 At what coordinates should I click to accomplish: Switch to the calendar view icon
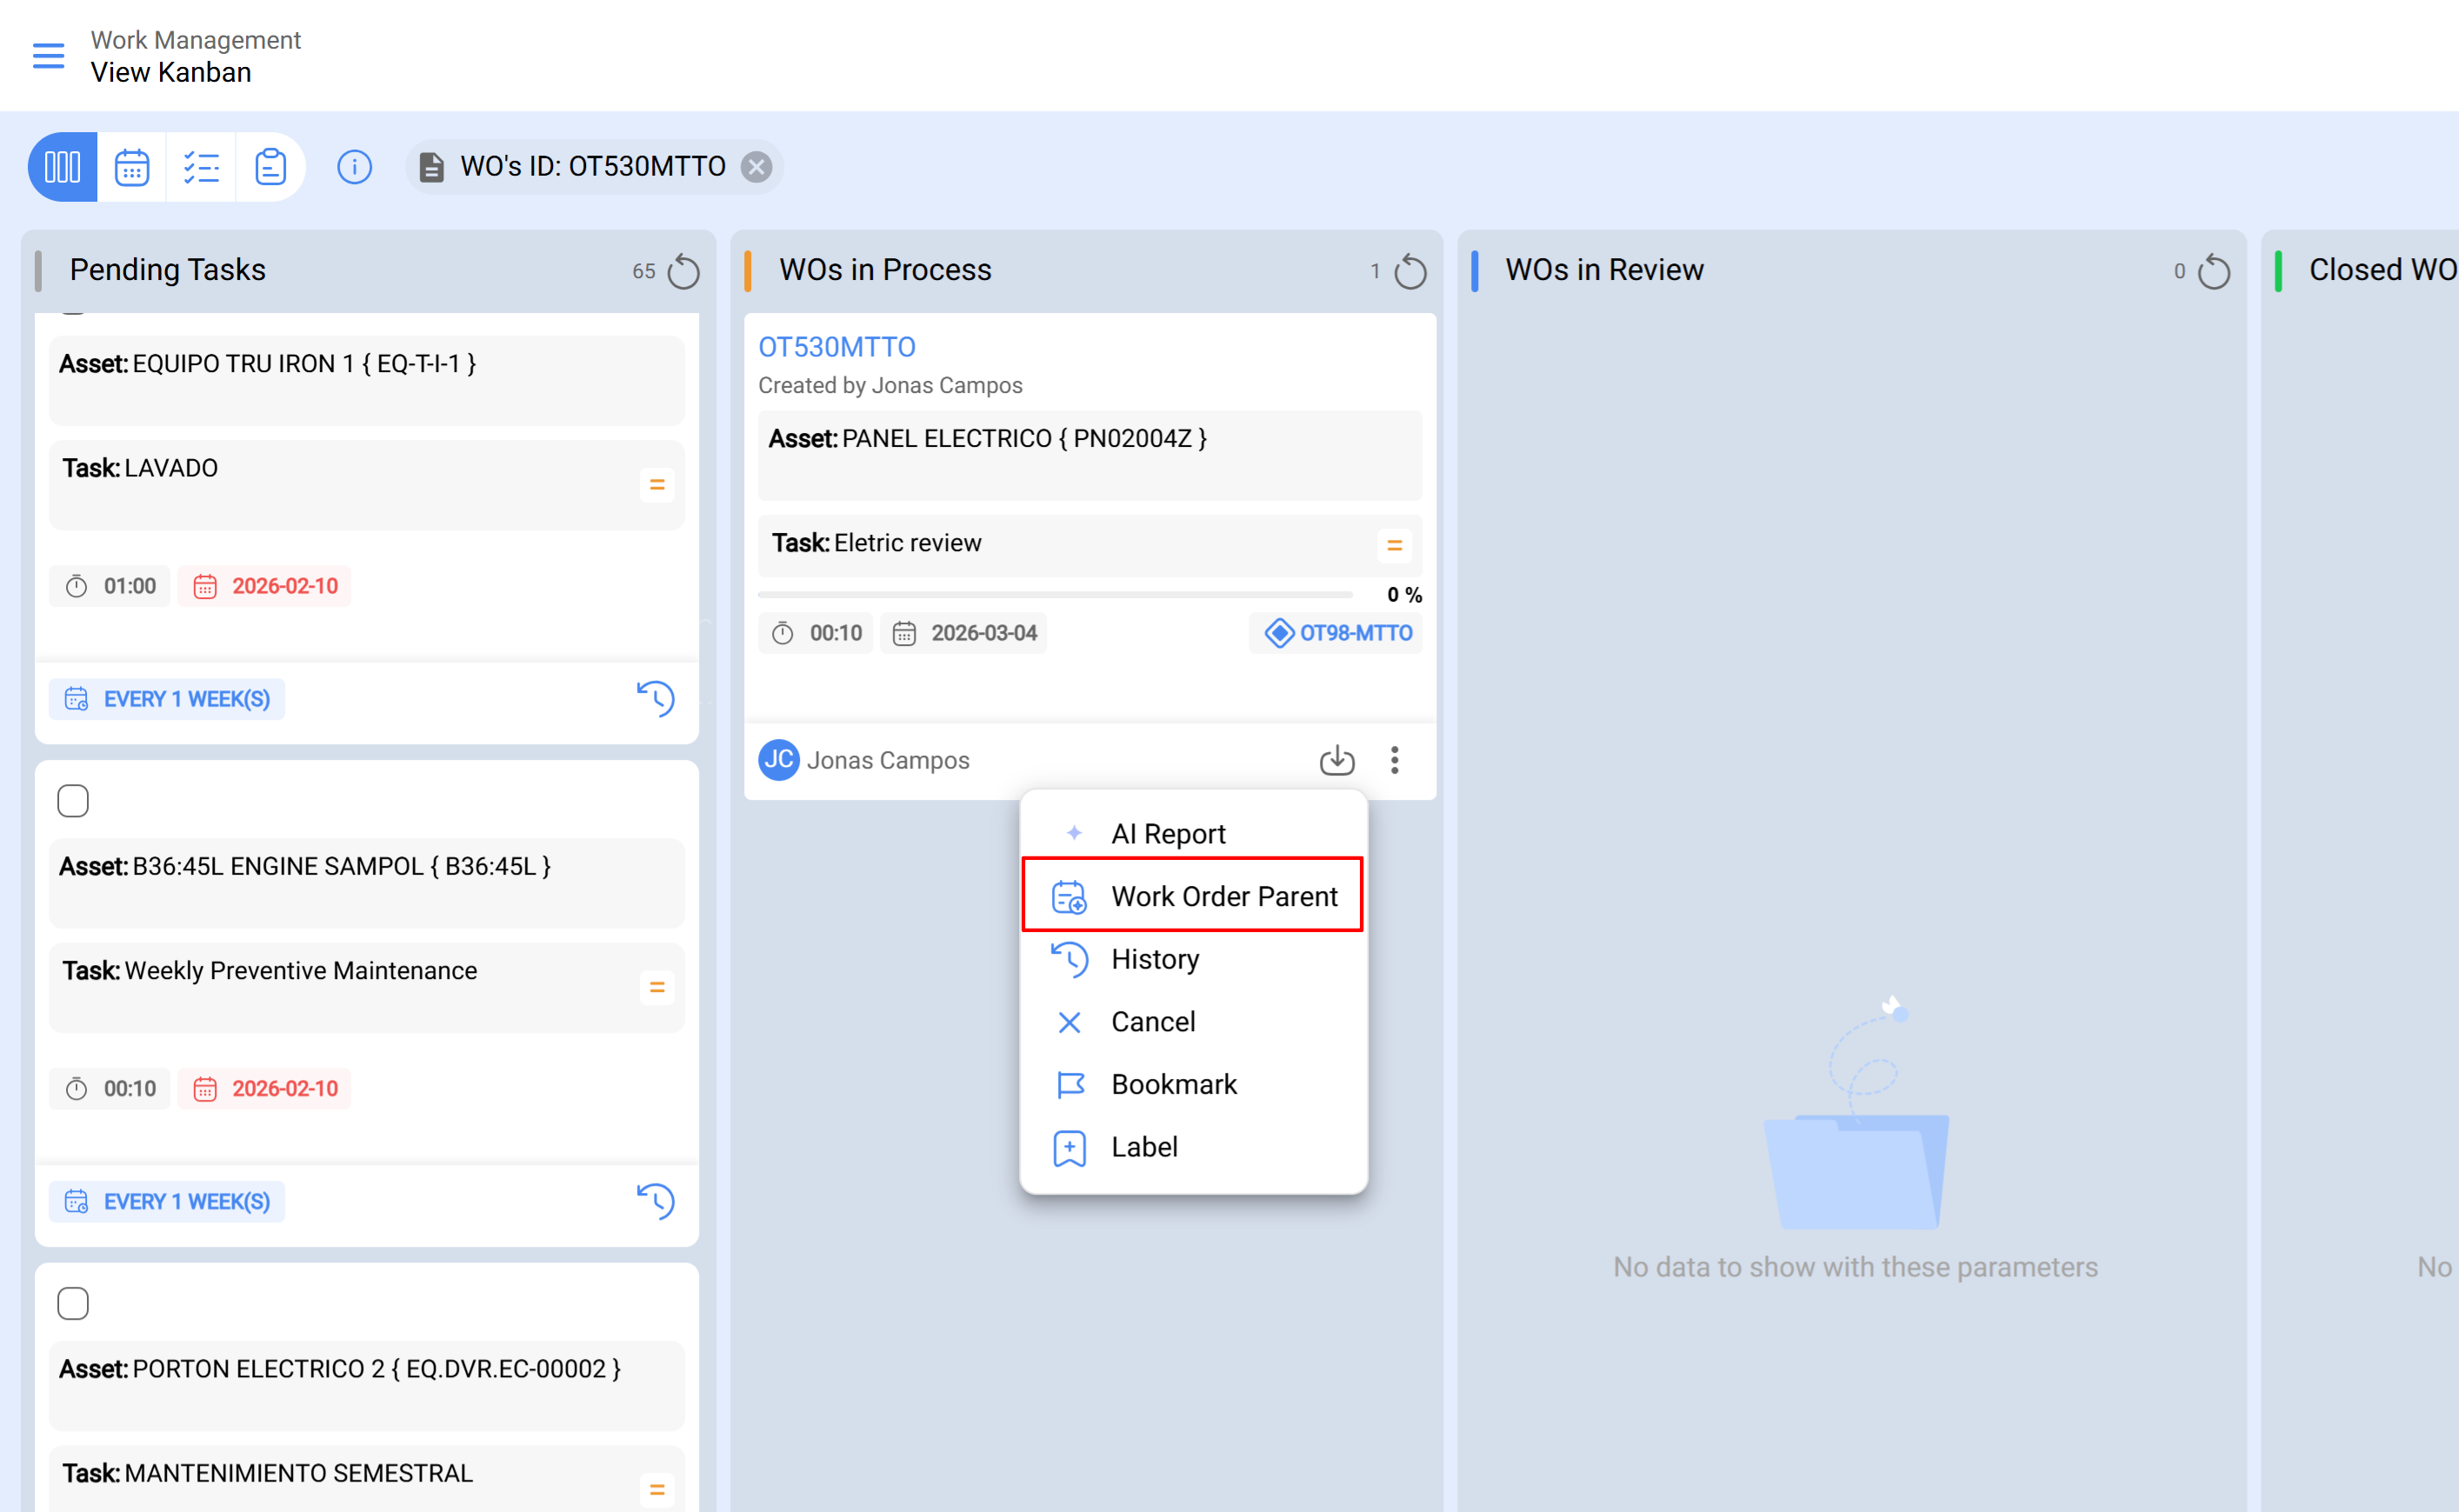(132, 167)
